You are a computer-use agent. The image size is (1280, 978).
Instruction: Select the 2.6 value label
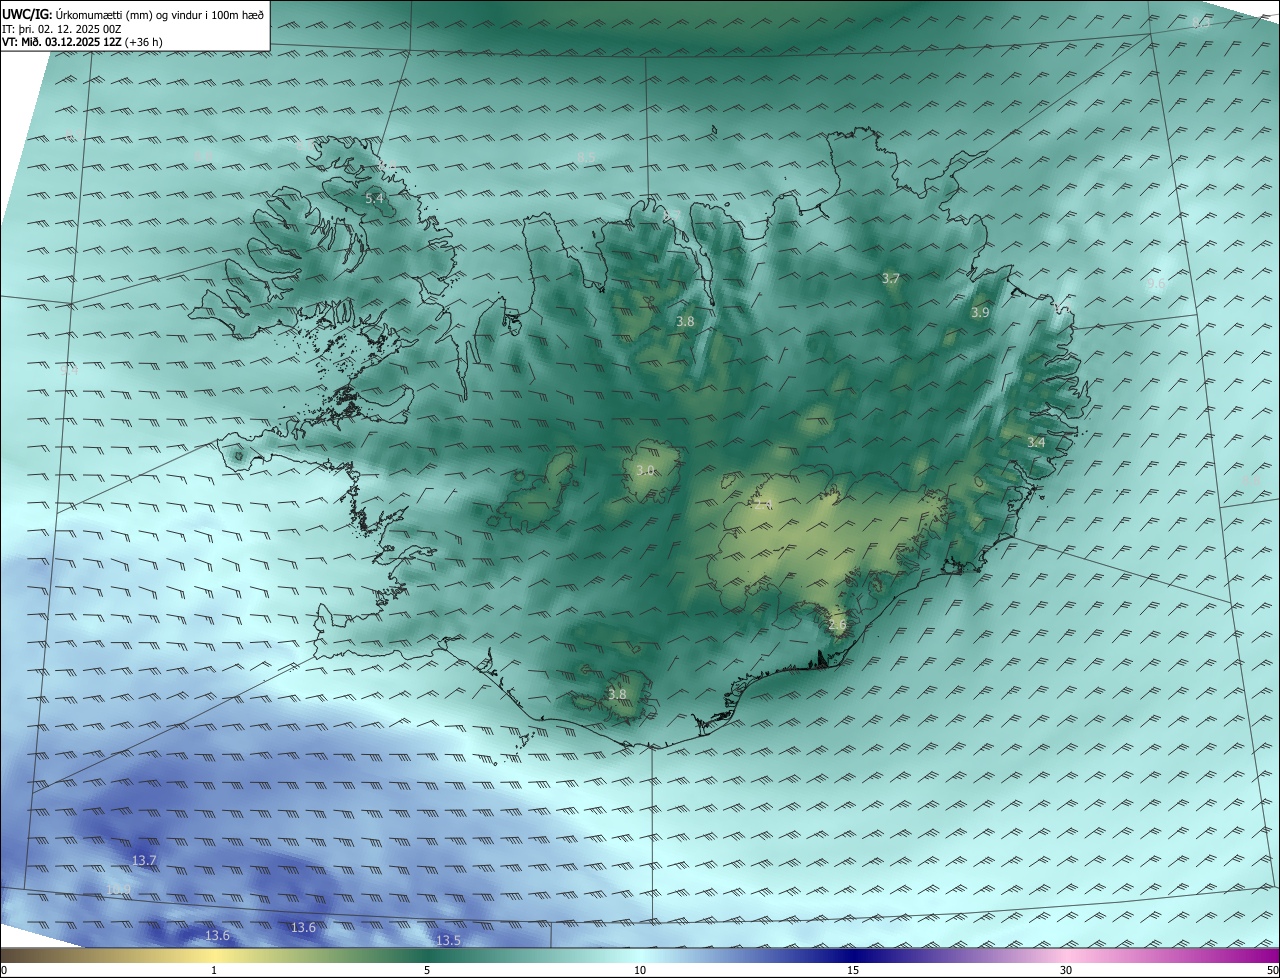coord(837,624)
